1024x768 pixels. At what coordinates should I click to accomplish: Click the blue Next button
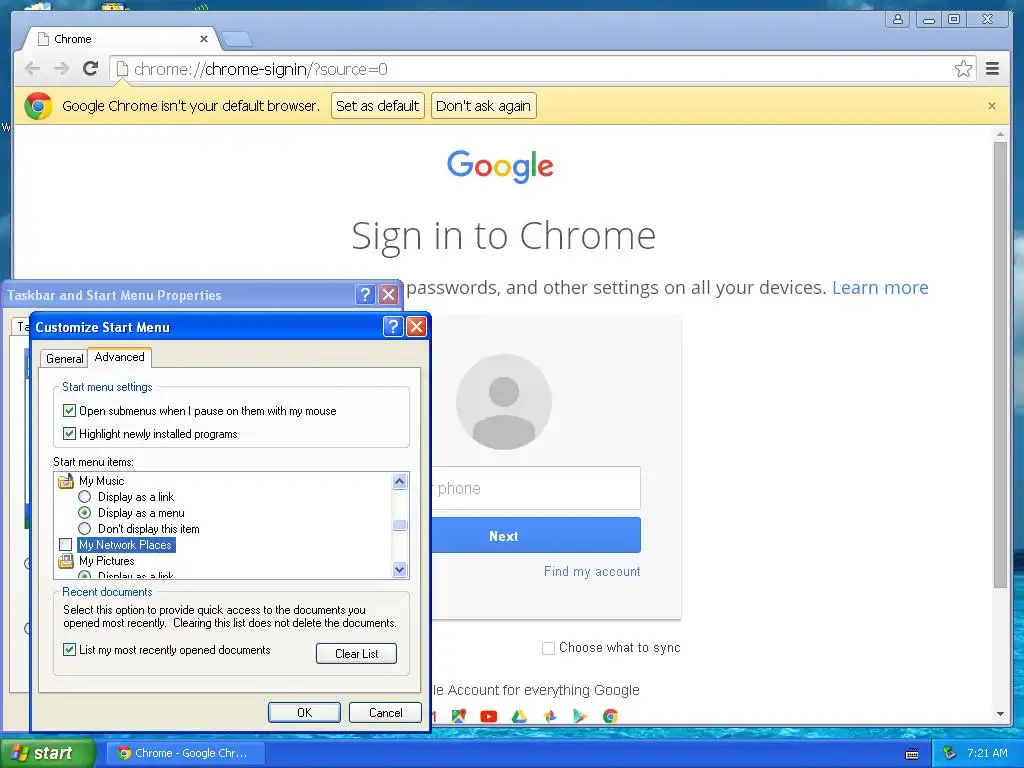click(536, 536)
